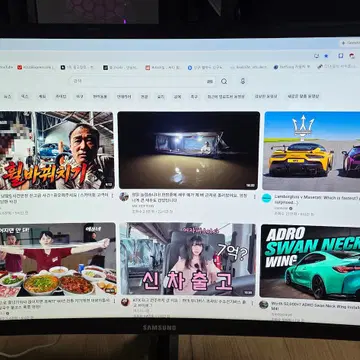Image resolution: width=360 pixels, height=360 pixels.
Task: Open browser side panel icon beside star
Action: tap(340, 56)
